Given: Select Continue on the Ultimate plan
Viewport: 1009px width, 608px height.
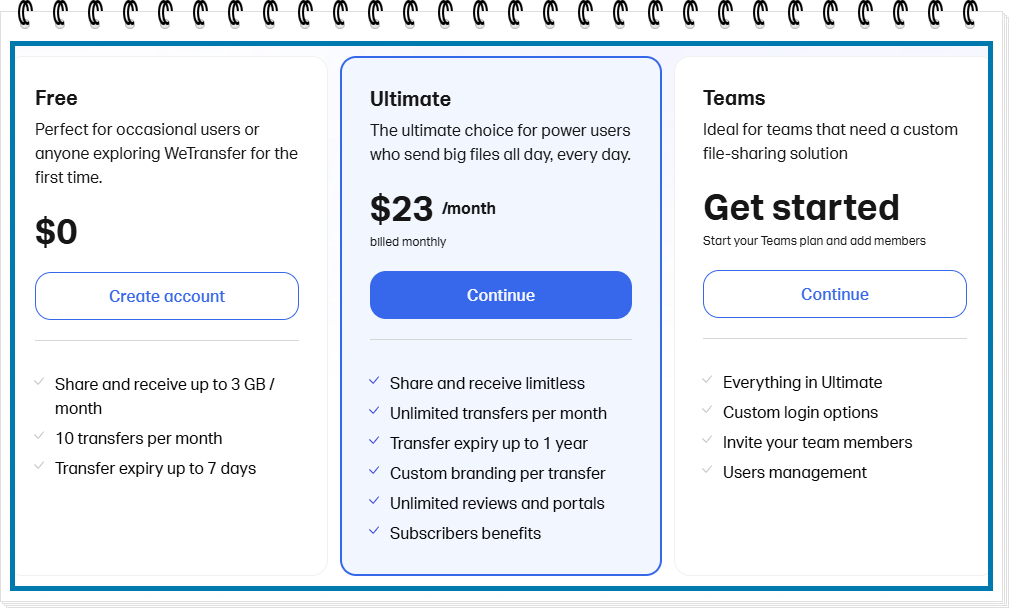Looking at the screenshot, I should (x=501, y=295).
